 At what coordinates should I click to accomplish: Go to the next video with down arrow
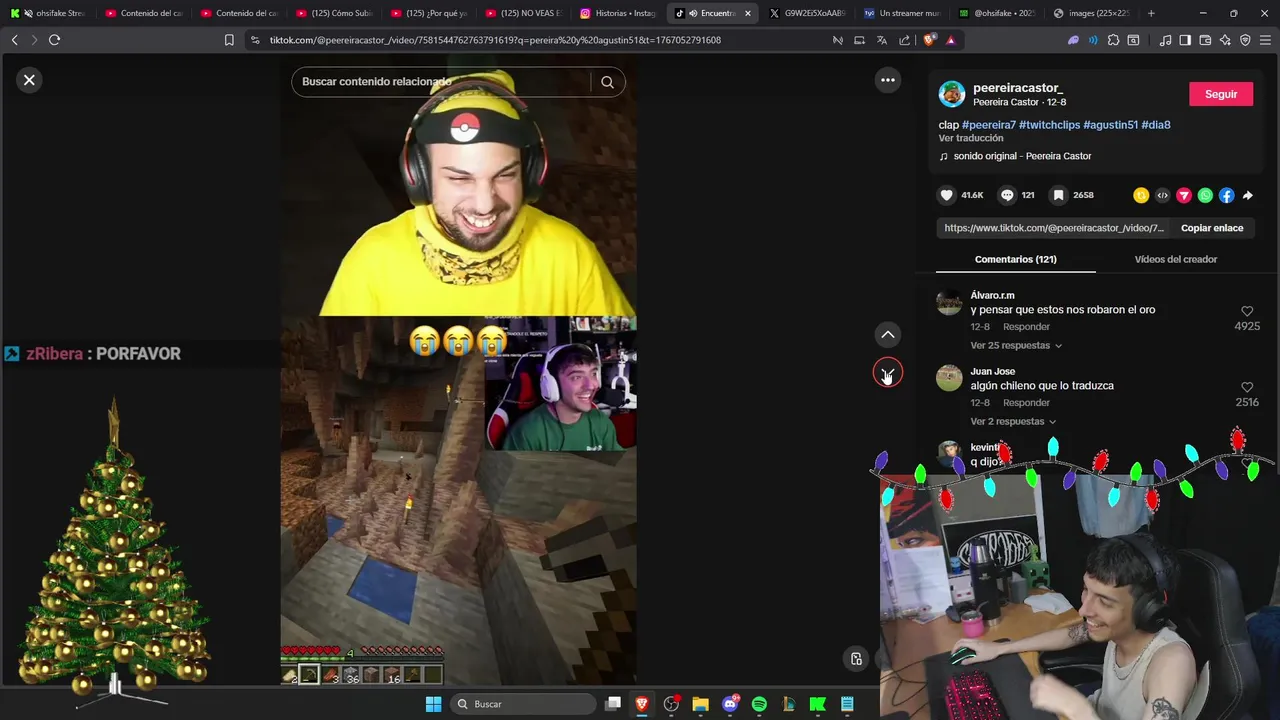[x=887, y=373]
